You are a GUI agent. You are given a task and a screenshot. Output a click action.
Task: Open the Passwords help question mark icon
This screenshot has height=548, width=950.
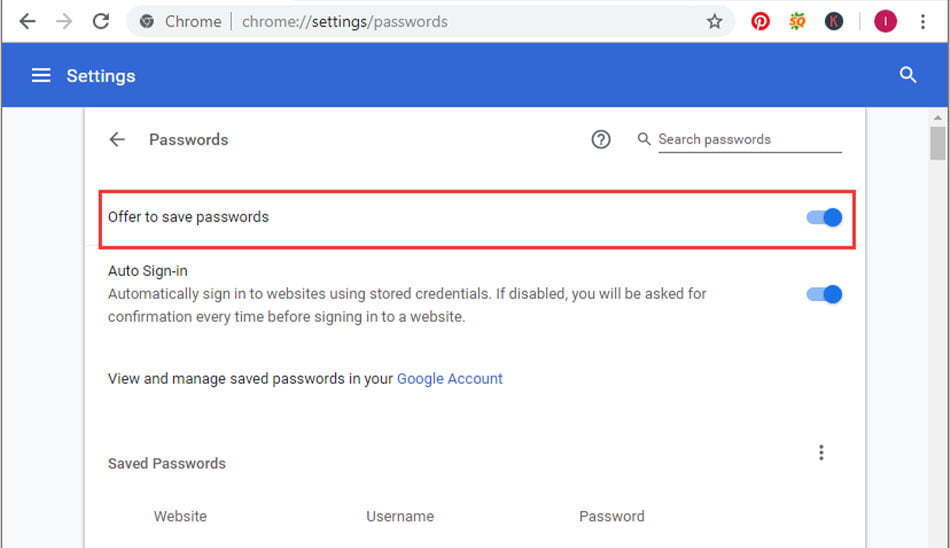[x=600, y=139]
